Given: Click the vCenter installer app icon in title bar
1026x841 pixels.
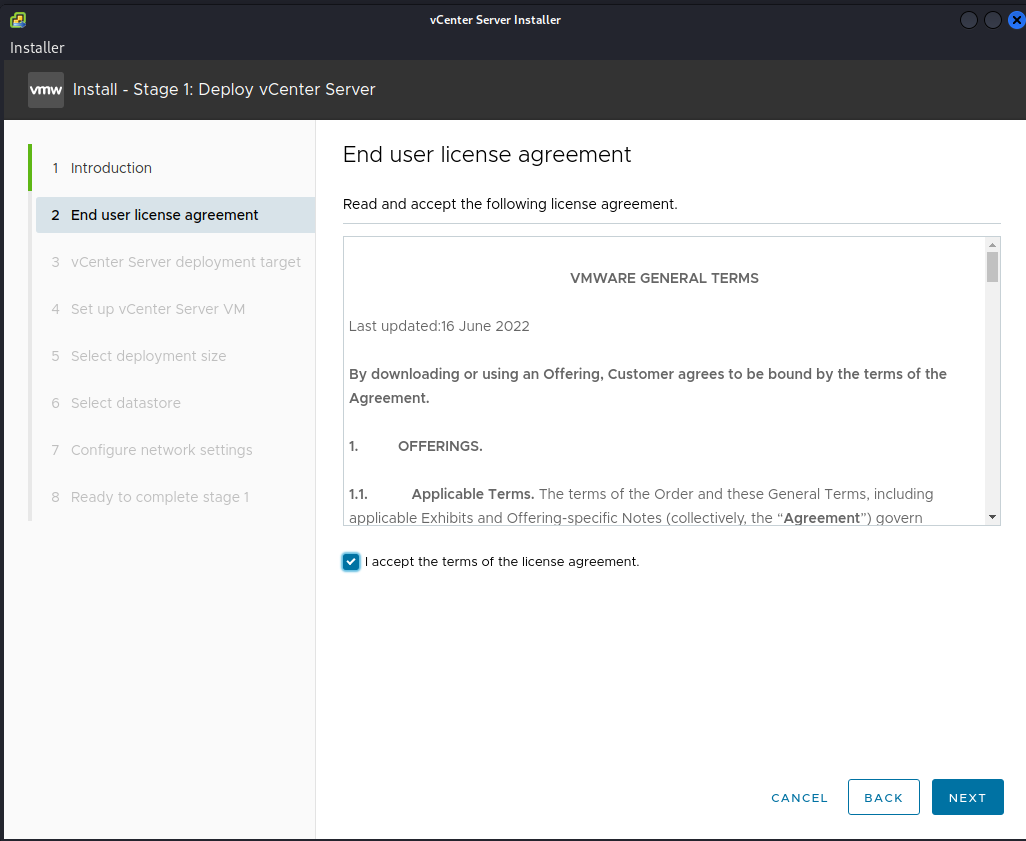Looking at the screenshot, I should pyautogui.click(x=18, y=20).
